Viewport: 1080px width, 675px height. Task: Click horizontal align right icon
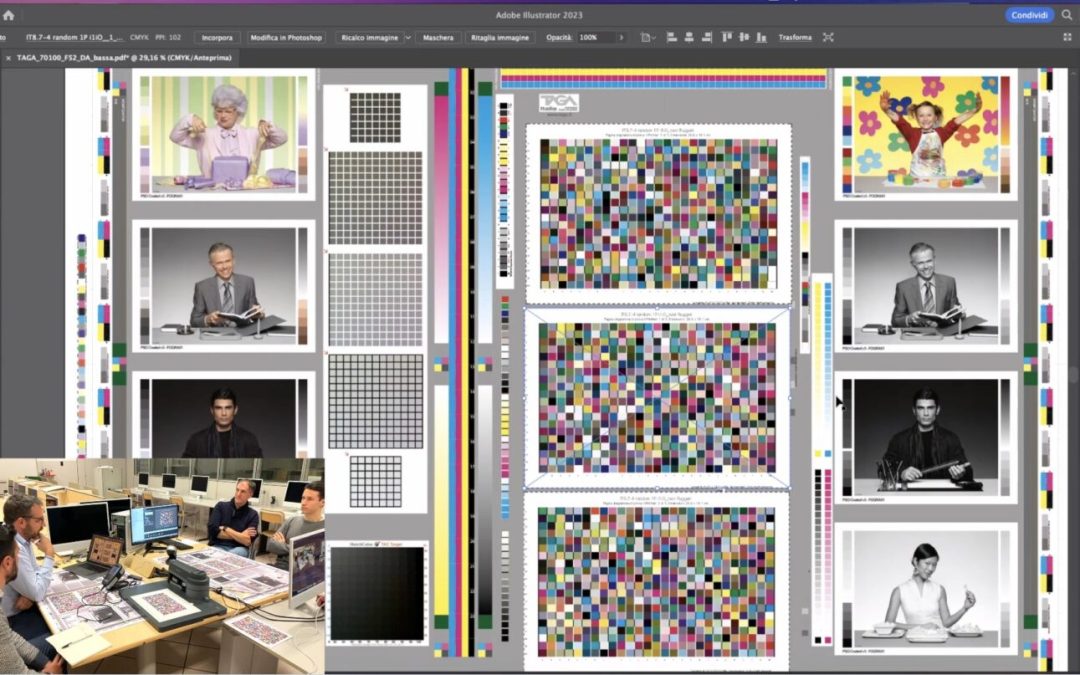(707, 37)
